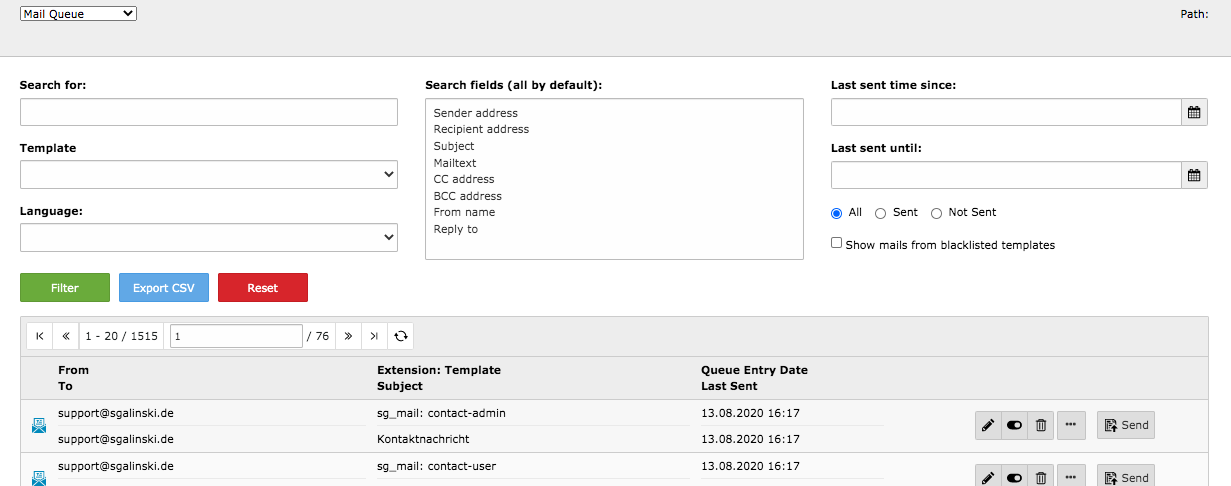The width and height of the screenshot is (1231, 486).
Task: Delete the contact-admin mail entry
Action: pos(1041,425)
